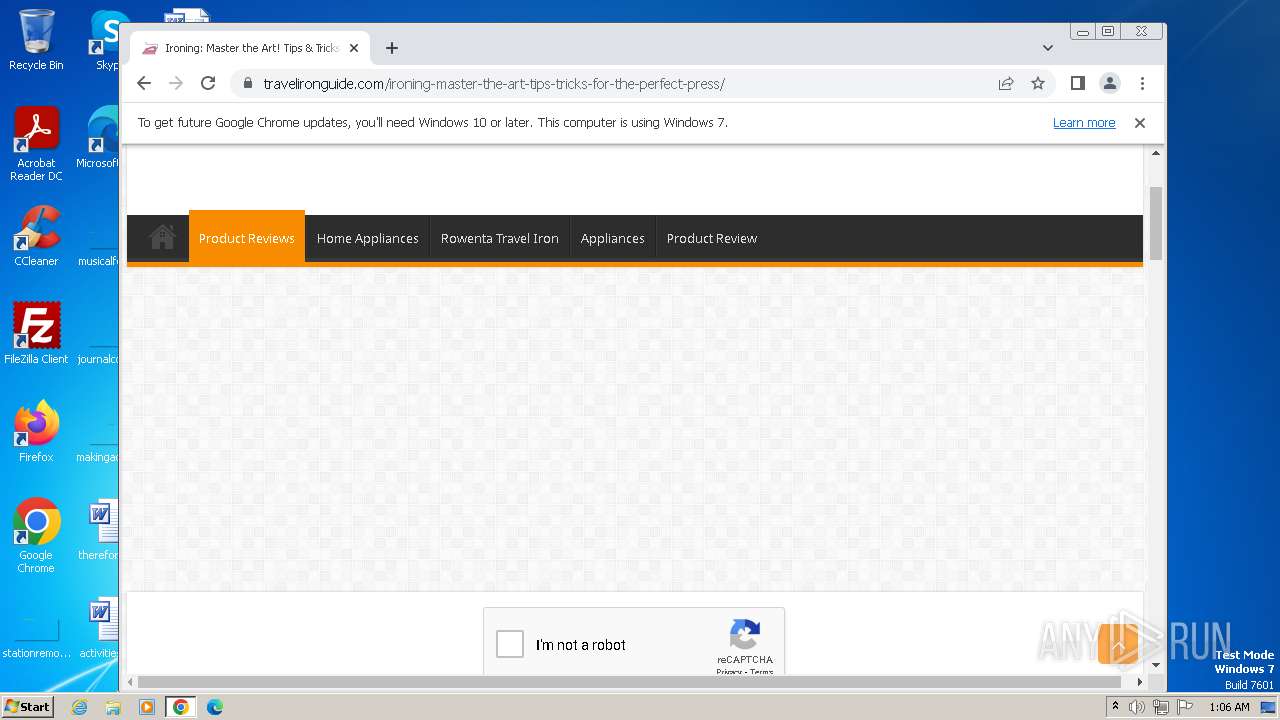Screen dimensions: 1280x720
Task: Open Chrome three-dot menu
Action: click(1142, 84)
